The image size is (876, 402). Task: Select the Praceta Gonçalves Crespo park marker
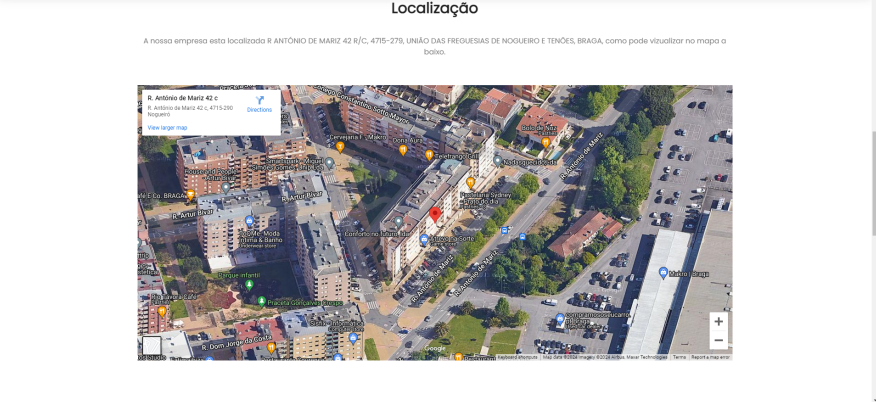(261, 302)
